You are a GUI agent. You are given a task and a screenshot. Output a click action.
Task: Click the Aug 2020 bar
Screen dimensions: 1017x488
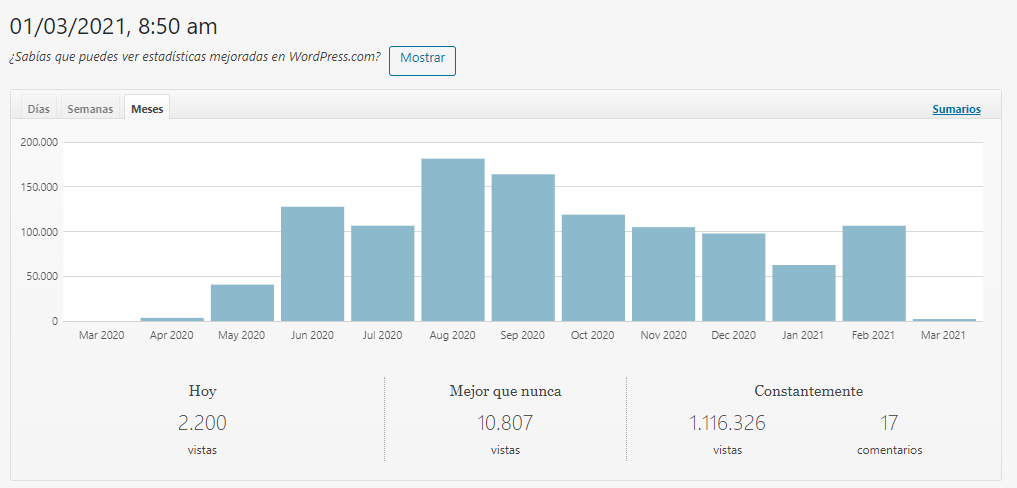pyautogui.click(x=452, y=240)
